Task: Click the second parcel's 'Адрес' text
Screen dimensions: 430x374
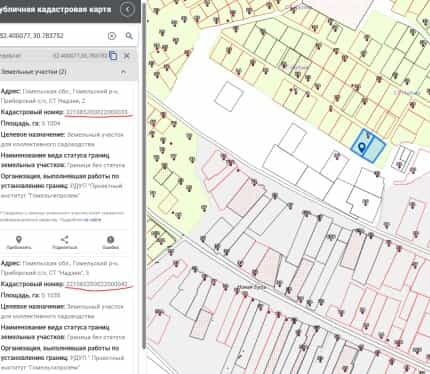Action: coord(60,268)
